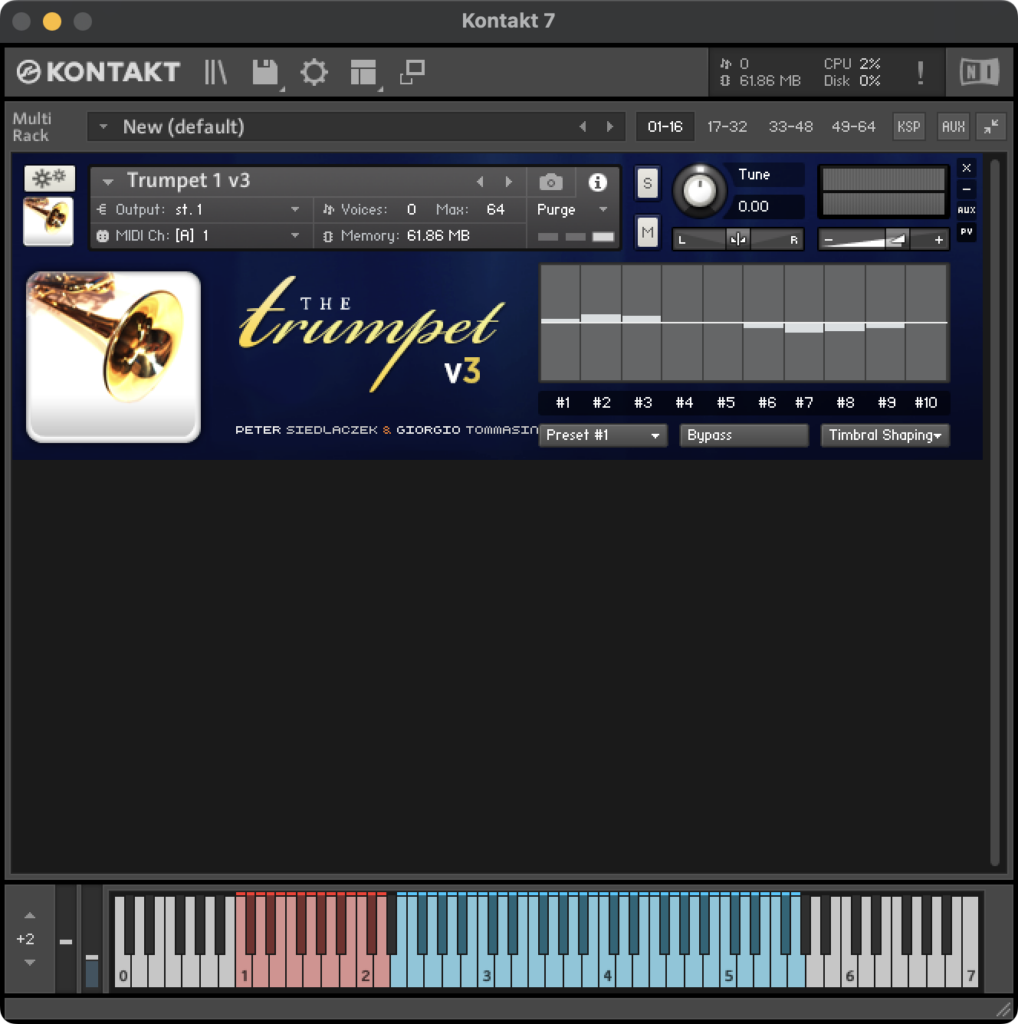Click the Bypass button
The height and width of the screenshot is (1024, 1018).
tap(744, 435)
